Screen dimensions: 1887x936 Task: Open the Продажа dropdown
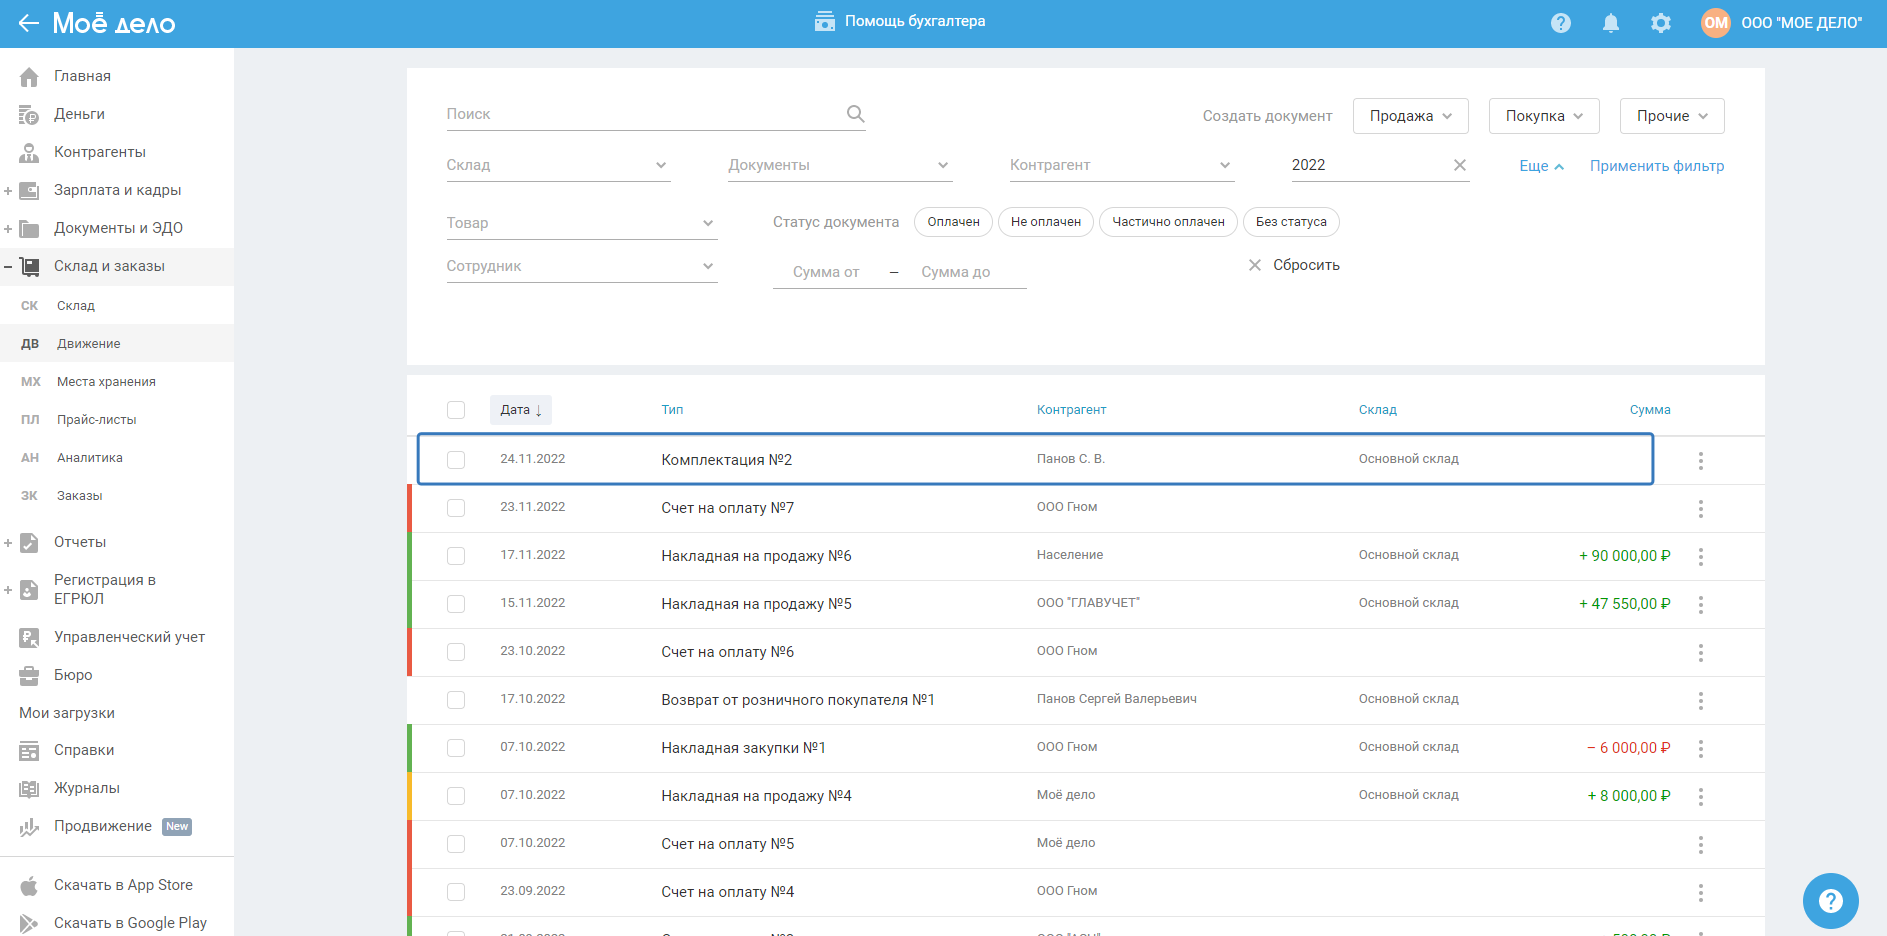1410,116
